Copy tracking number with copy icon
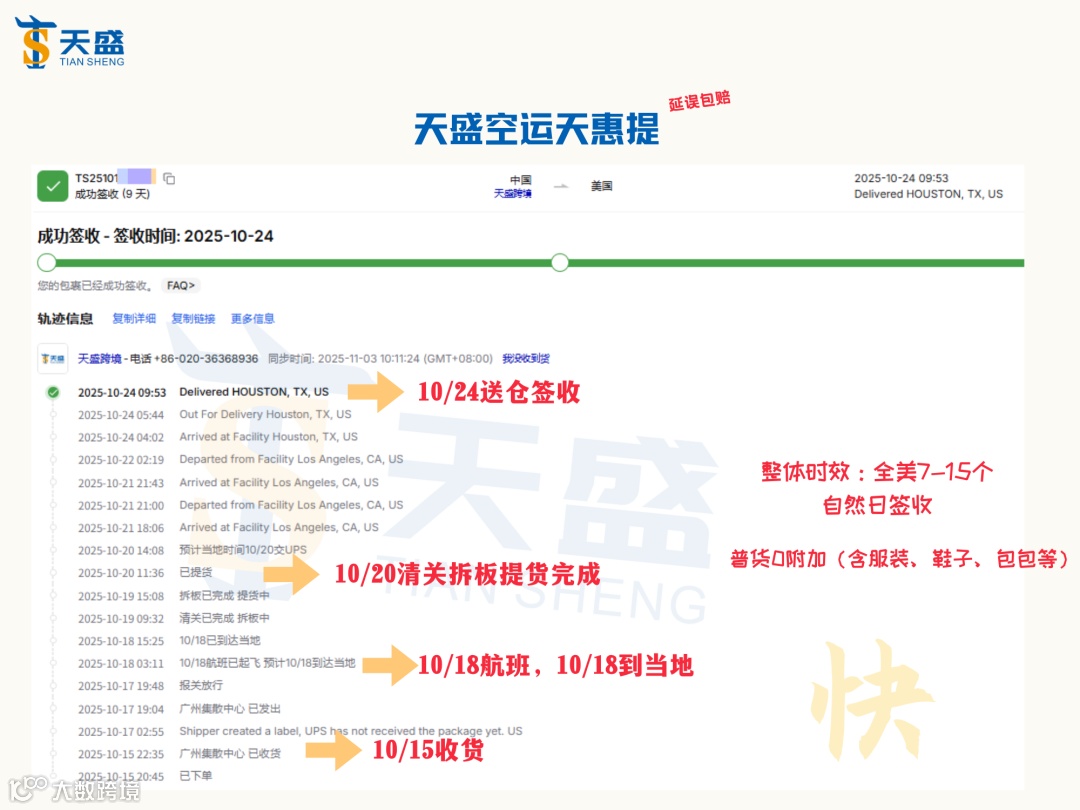Image resolution: width=1080 pixels, height=810 pixels. tap(169, 178)
